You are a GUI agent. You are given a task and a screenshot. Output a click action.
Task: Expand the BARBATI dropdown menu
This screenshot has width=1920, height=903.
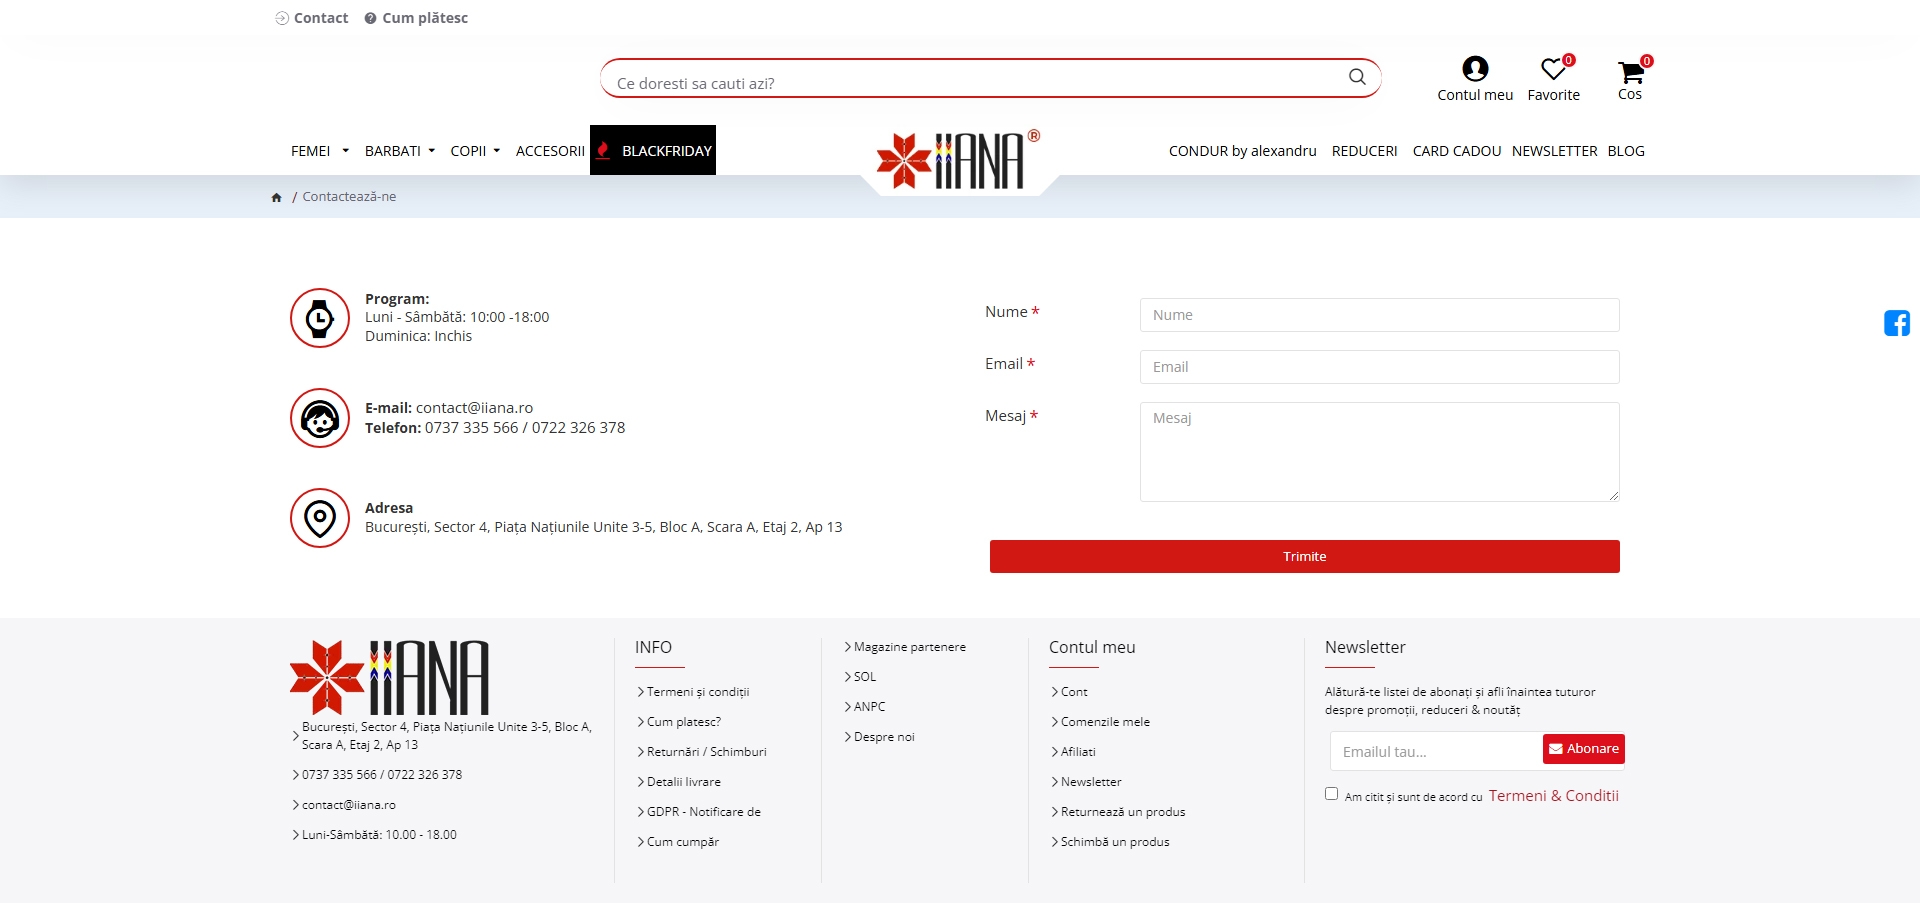[x=399, y=151]
